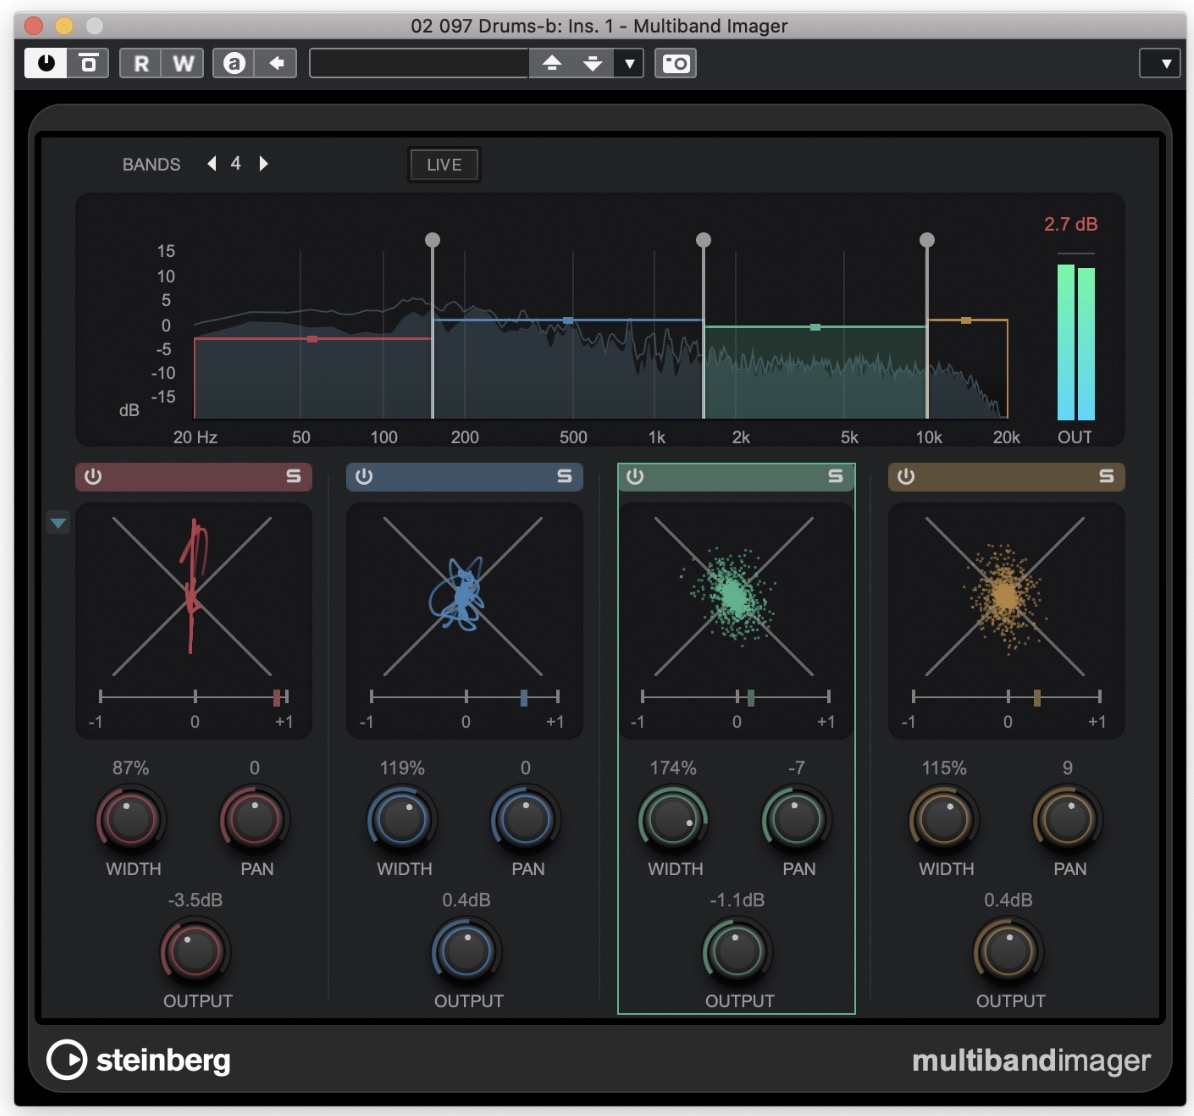Click the orange band OUTPUT knob

(x=1007, y=952)
